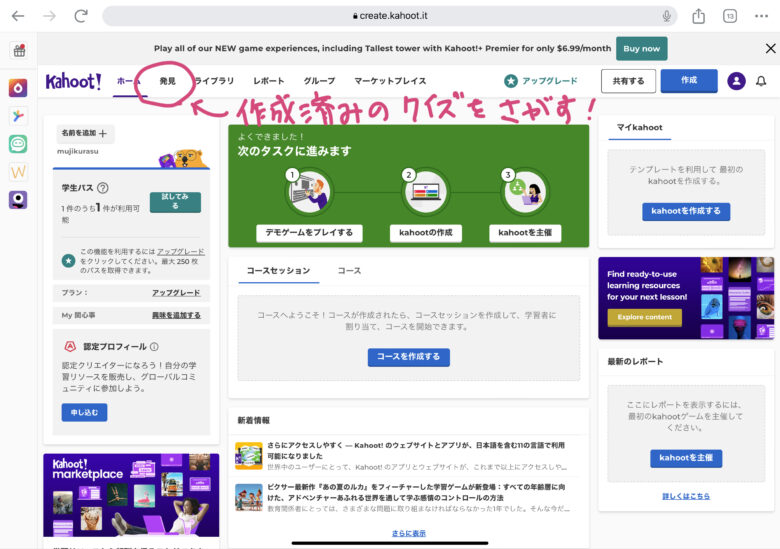Click the 詳しくはこちら link
Image resolution: width=780 pixels, height=549 pixels.
(686, 496)
